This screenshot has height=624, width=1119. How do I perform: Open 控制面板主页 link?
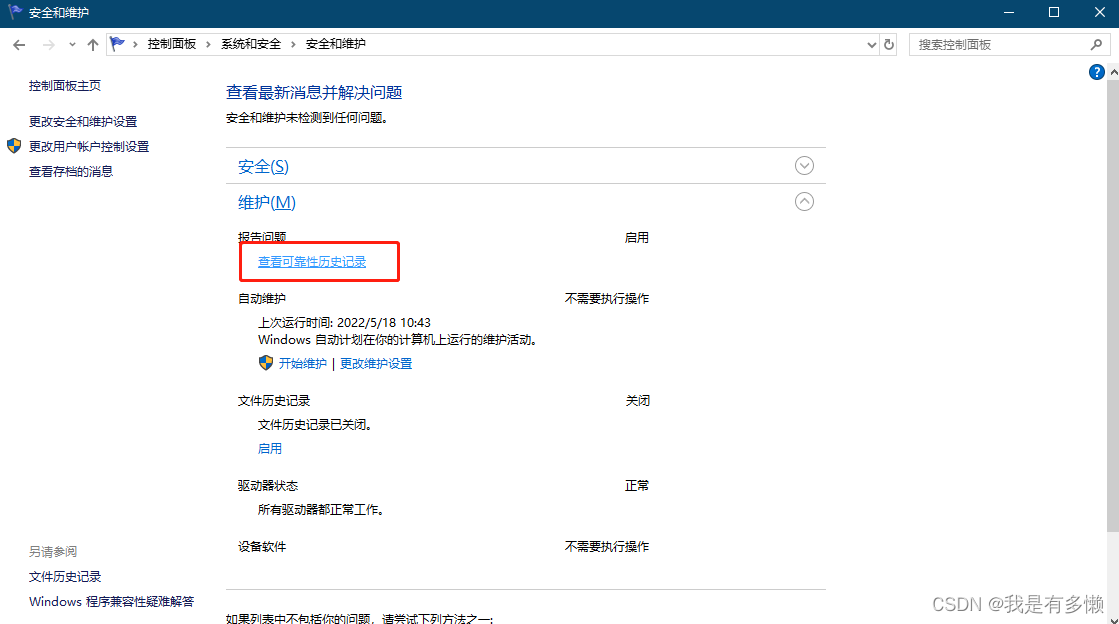[x=65, y=86]
